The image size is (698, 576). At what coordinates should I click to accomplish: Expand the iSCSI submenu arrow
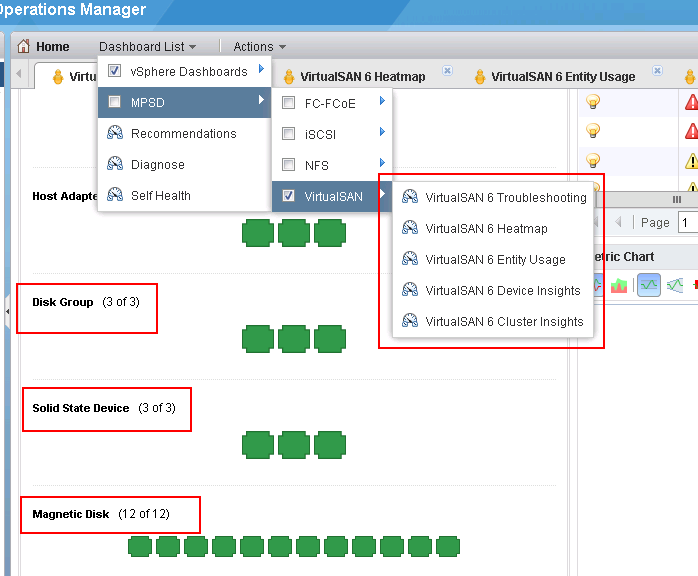tap(382, 131)
